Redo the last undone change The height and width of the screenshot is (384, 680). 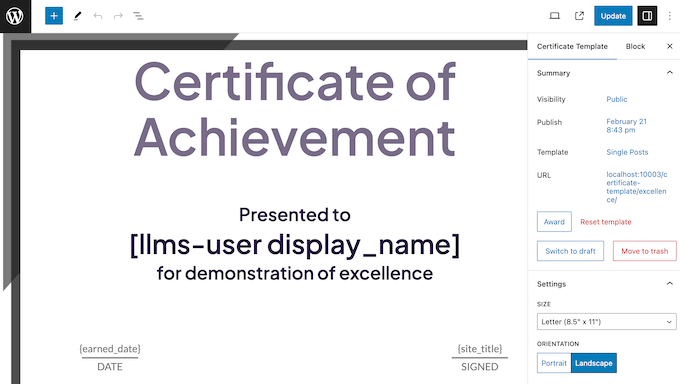coord(118,16)
